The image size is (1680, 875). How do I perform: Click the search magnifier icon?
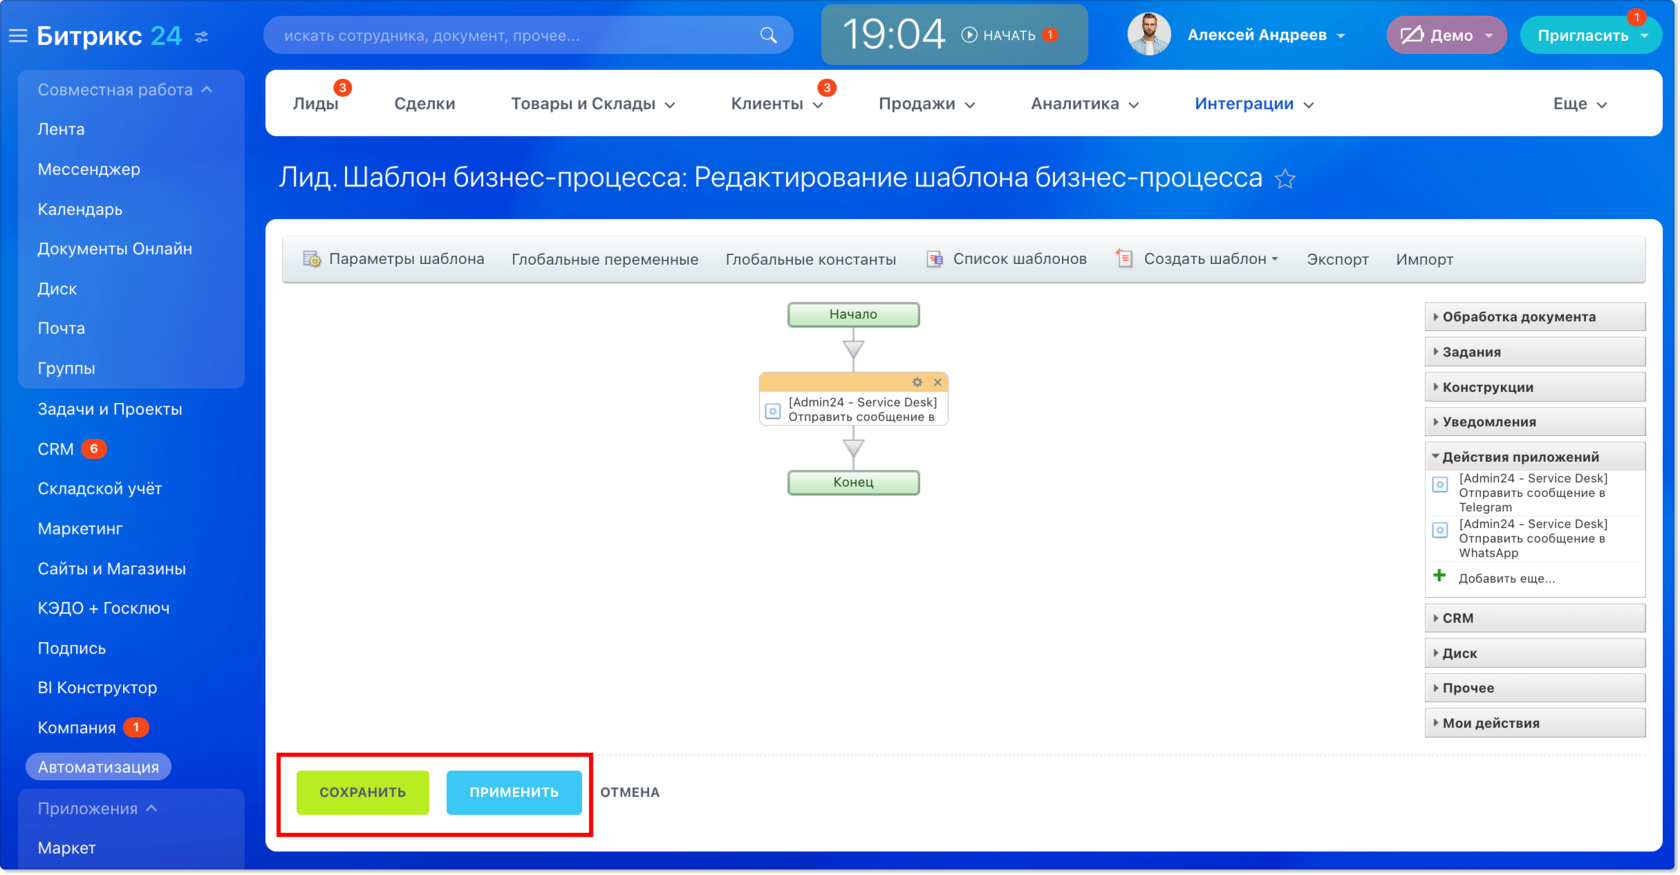point(768,35)
